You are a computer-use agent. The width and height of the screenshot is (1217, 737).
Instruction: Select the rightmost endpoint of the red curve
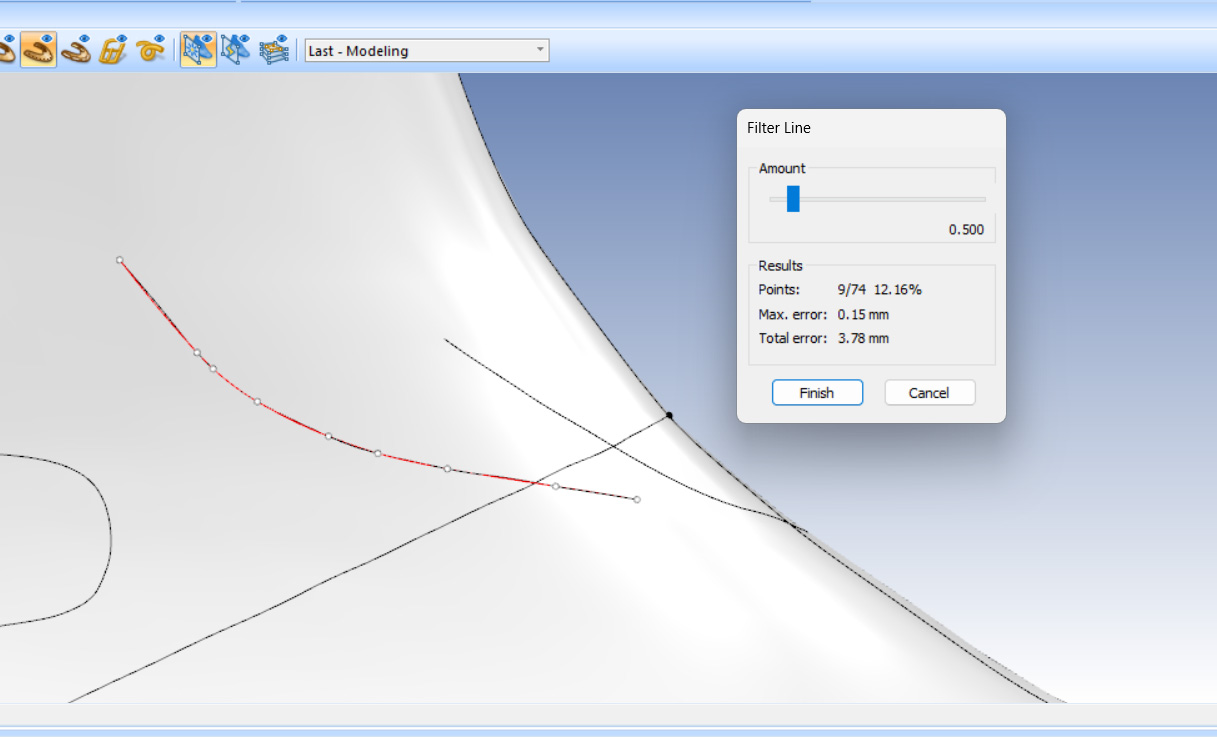pos(637,499)
